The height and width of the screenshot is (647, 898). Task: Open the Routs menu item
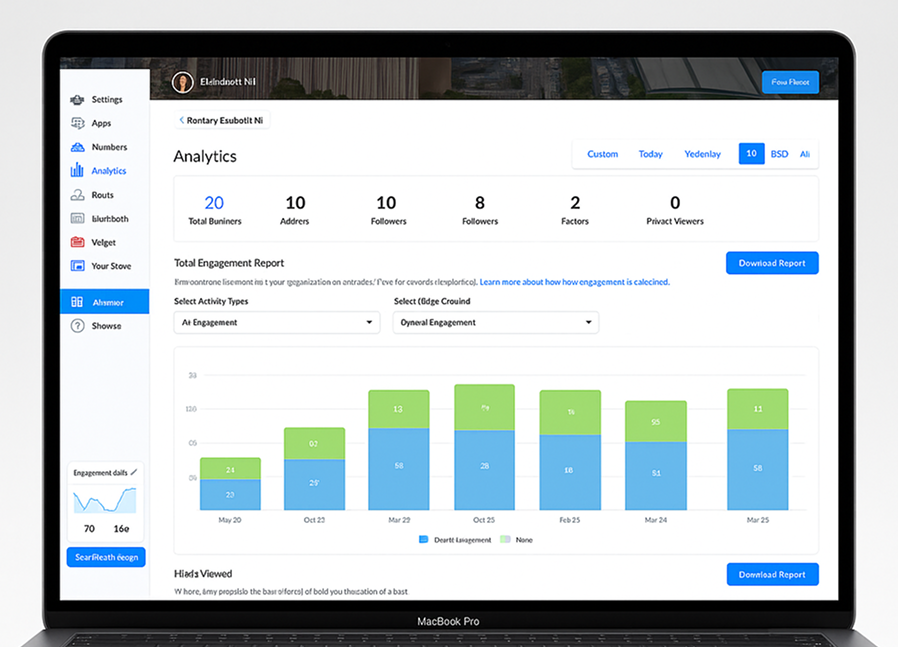[x=103, y=195]
